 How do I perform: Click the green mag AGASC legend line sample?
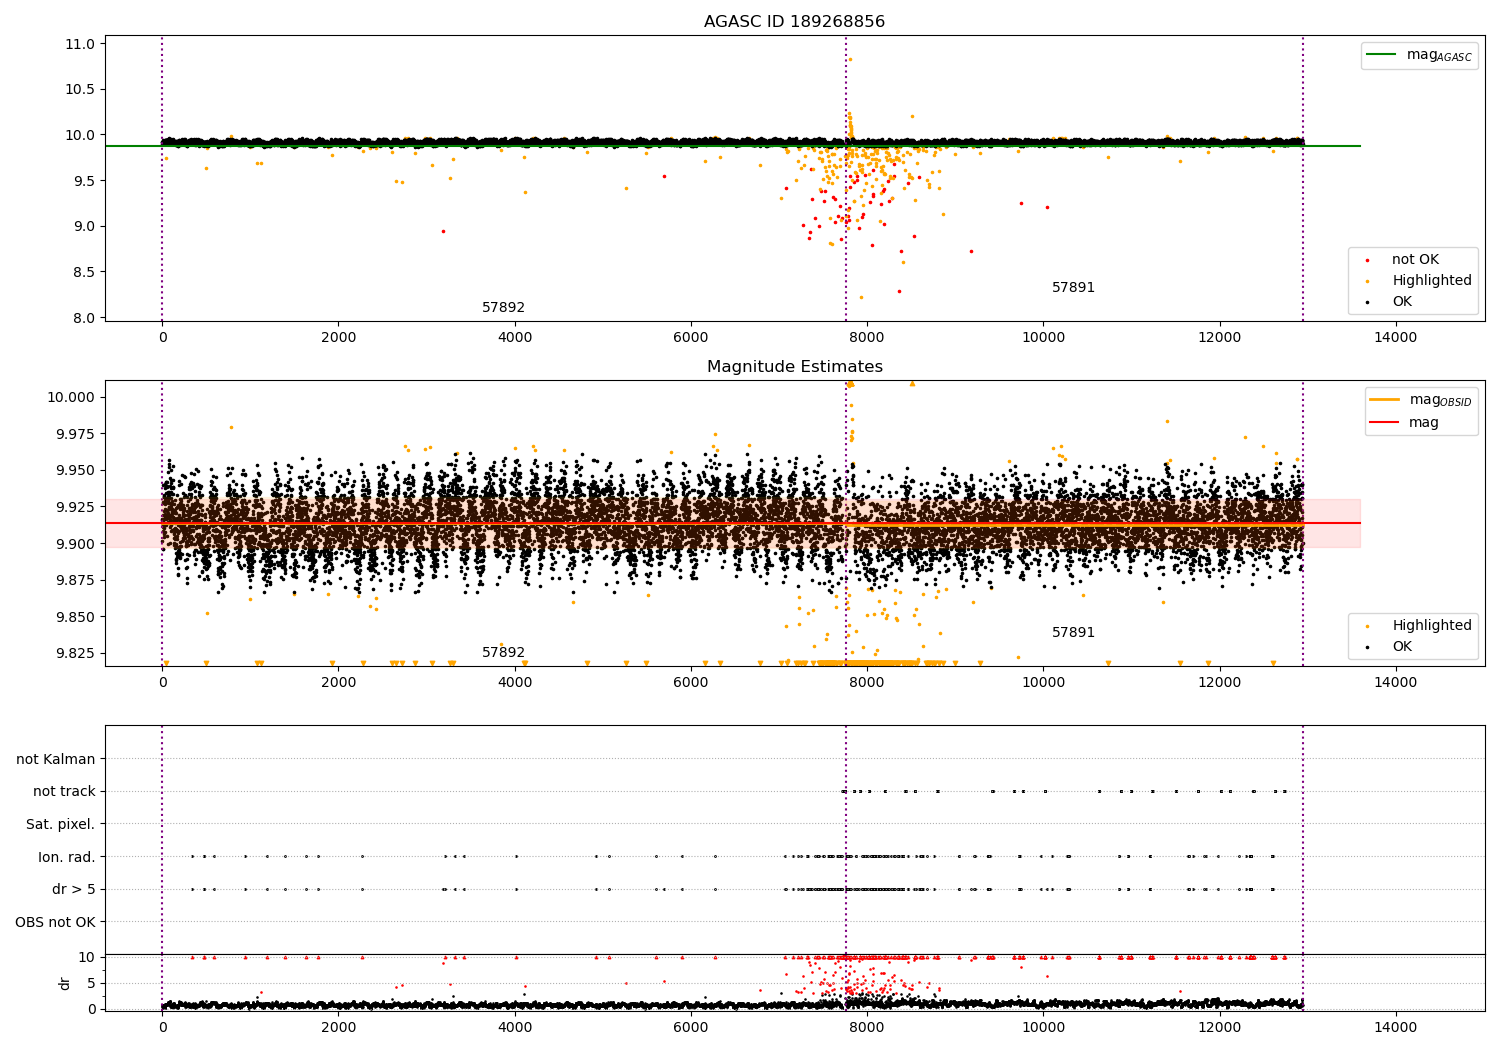tap(1382, 55)
